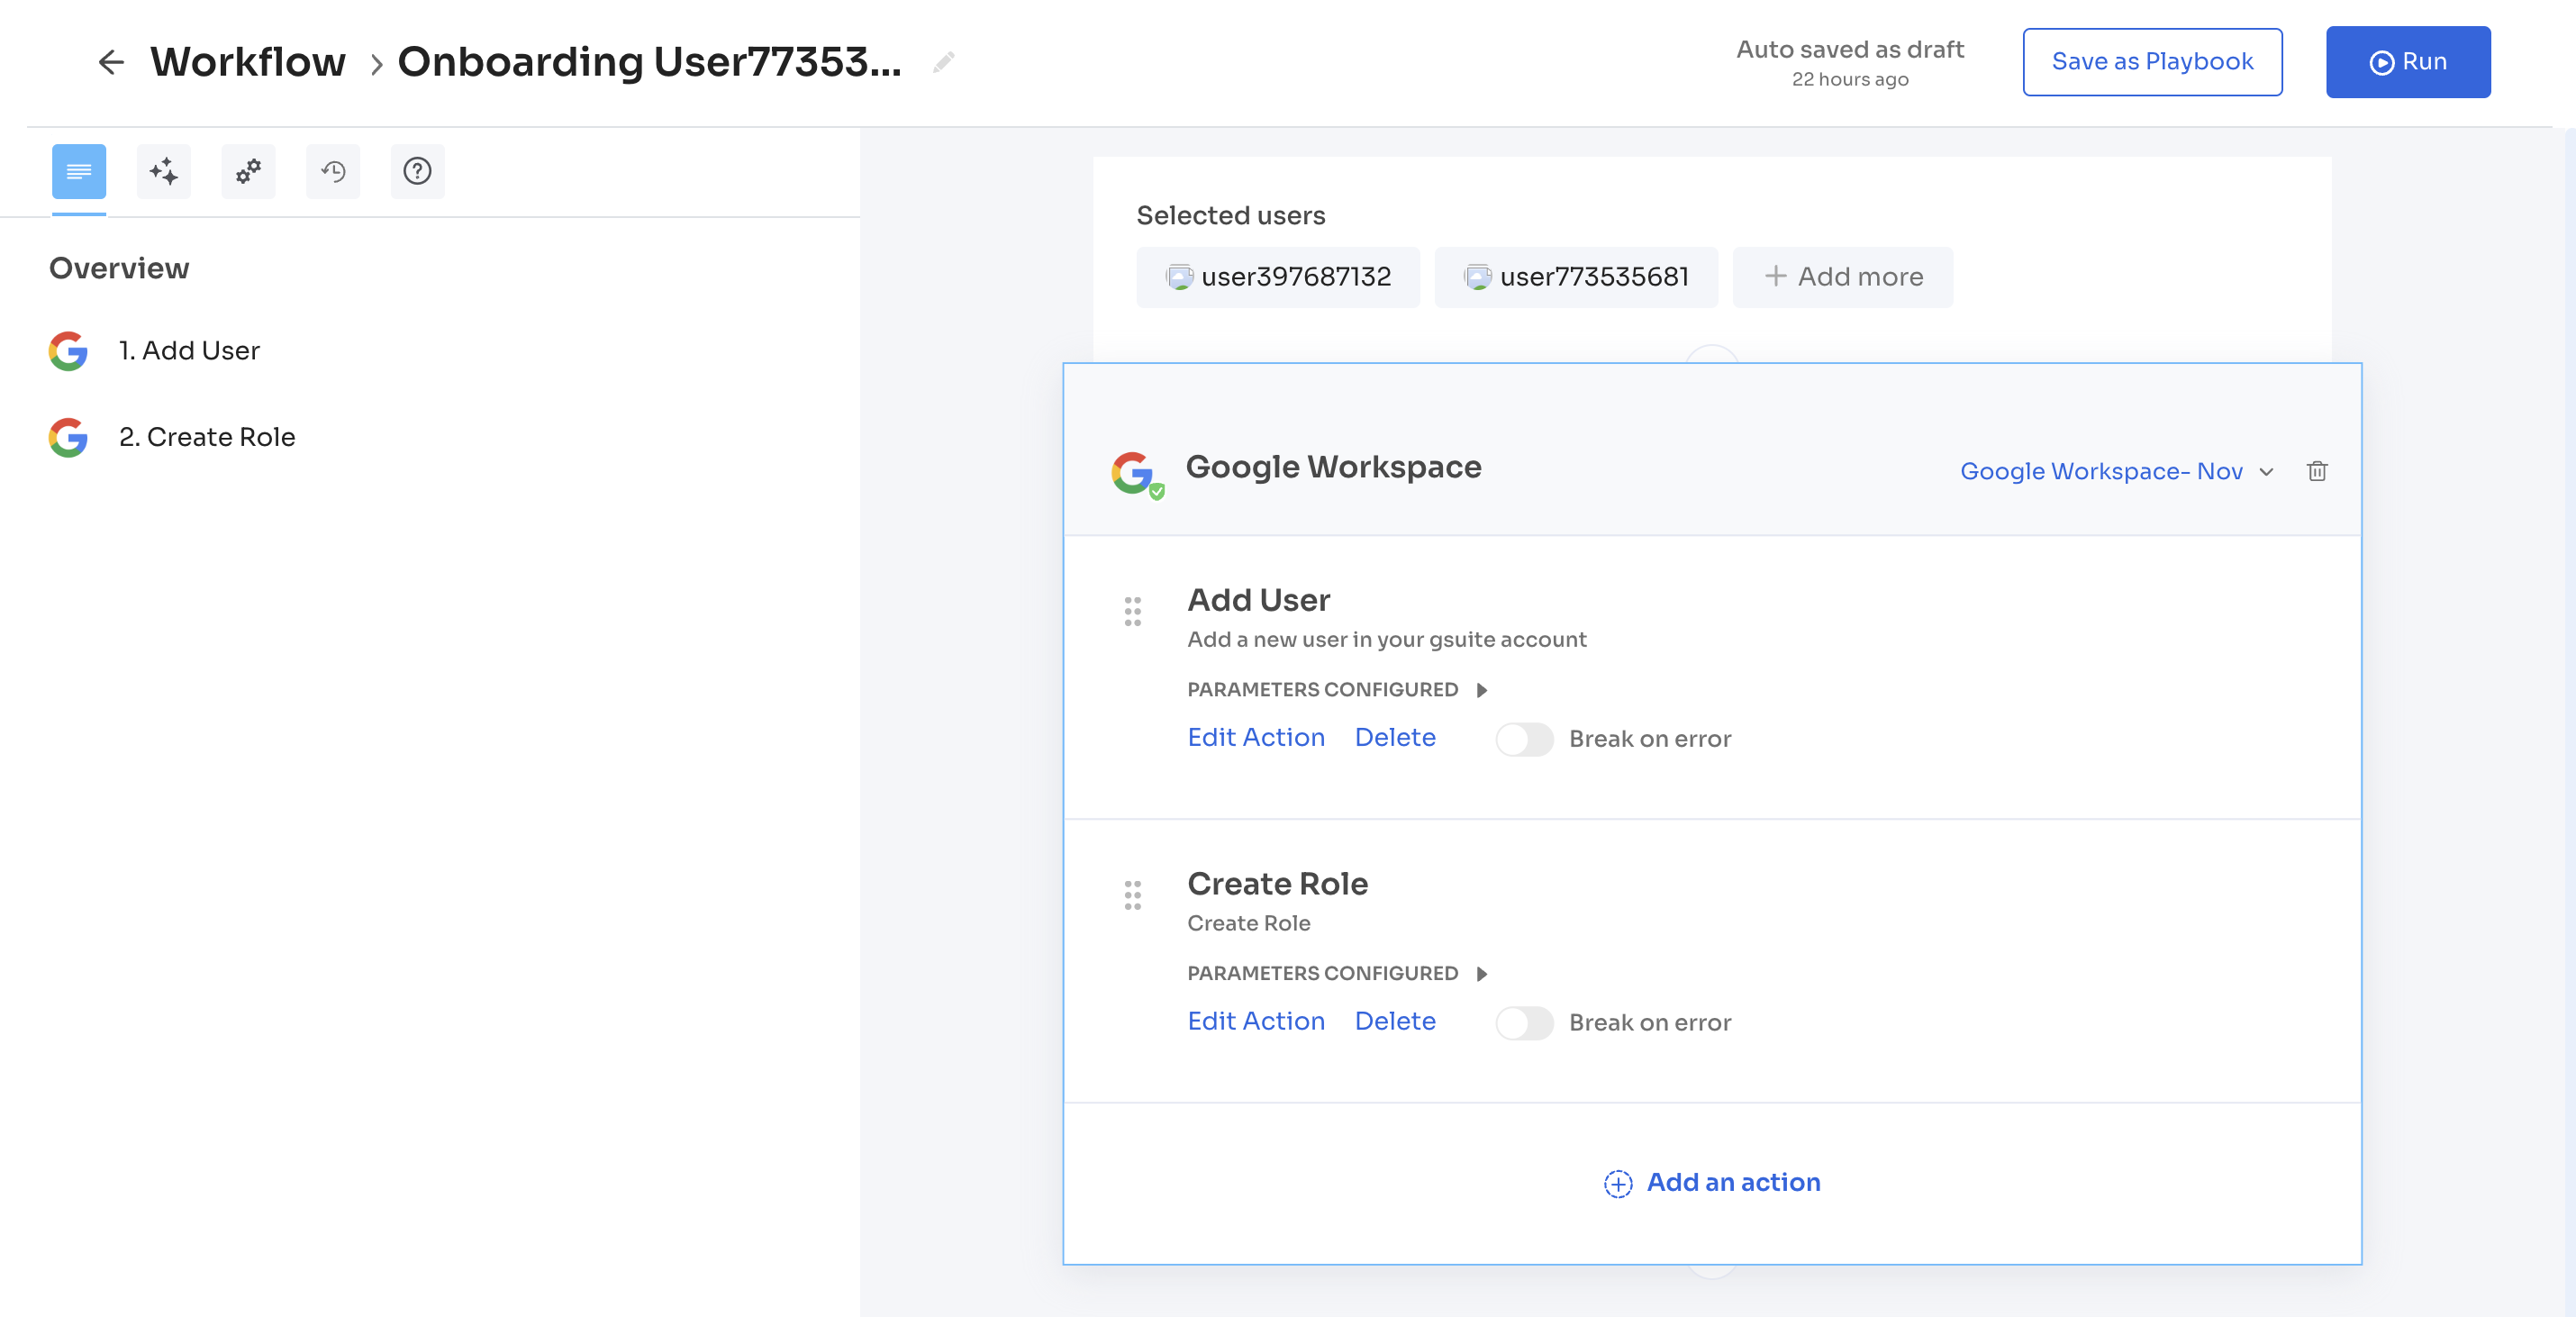The height and width of the screenshot is (1317, 2576).
Task: Add an action to workflow
Action: pos(1712,1182)
